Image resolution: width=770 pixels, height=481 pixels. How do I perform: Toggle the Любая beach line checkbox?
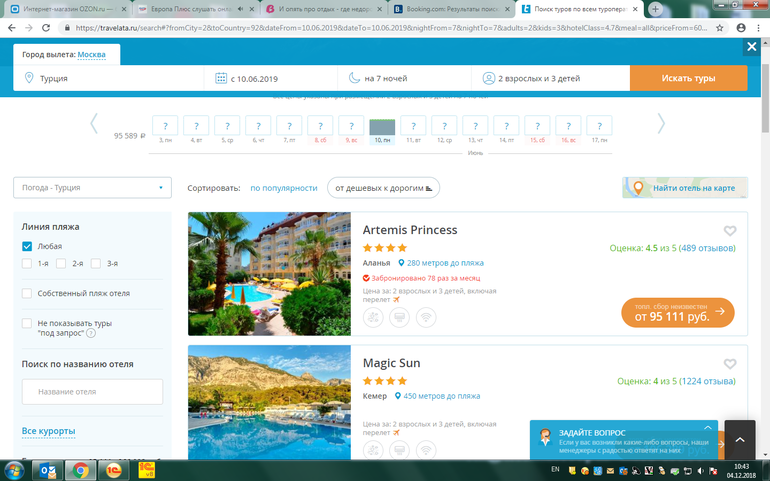[x=27, y=246]
